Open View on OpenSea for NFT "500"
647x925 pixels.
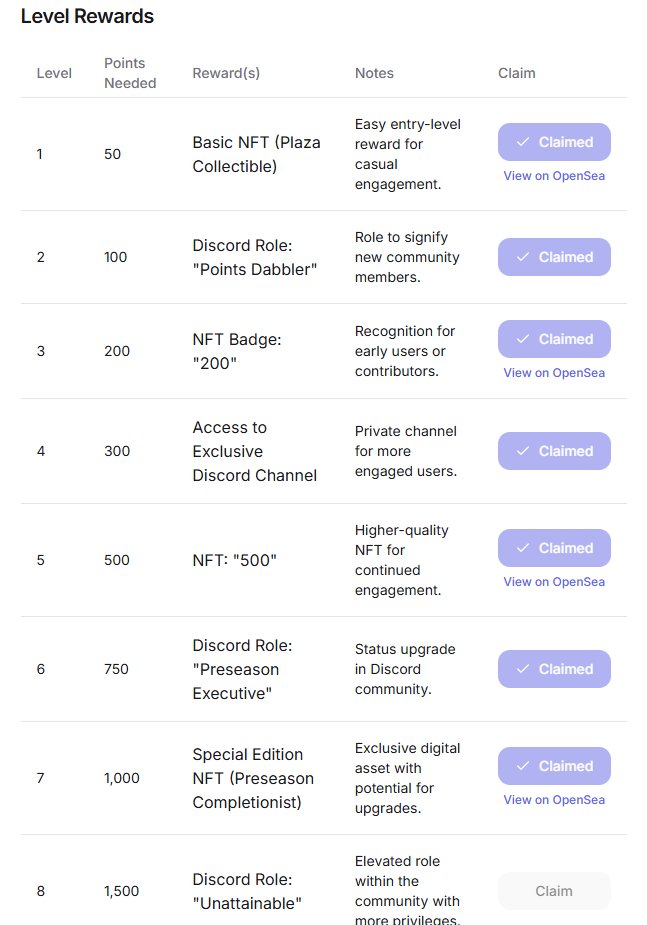tap(554, 582)
